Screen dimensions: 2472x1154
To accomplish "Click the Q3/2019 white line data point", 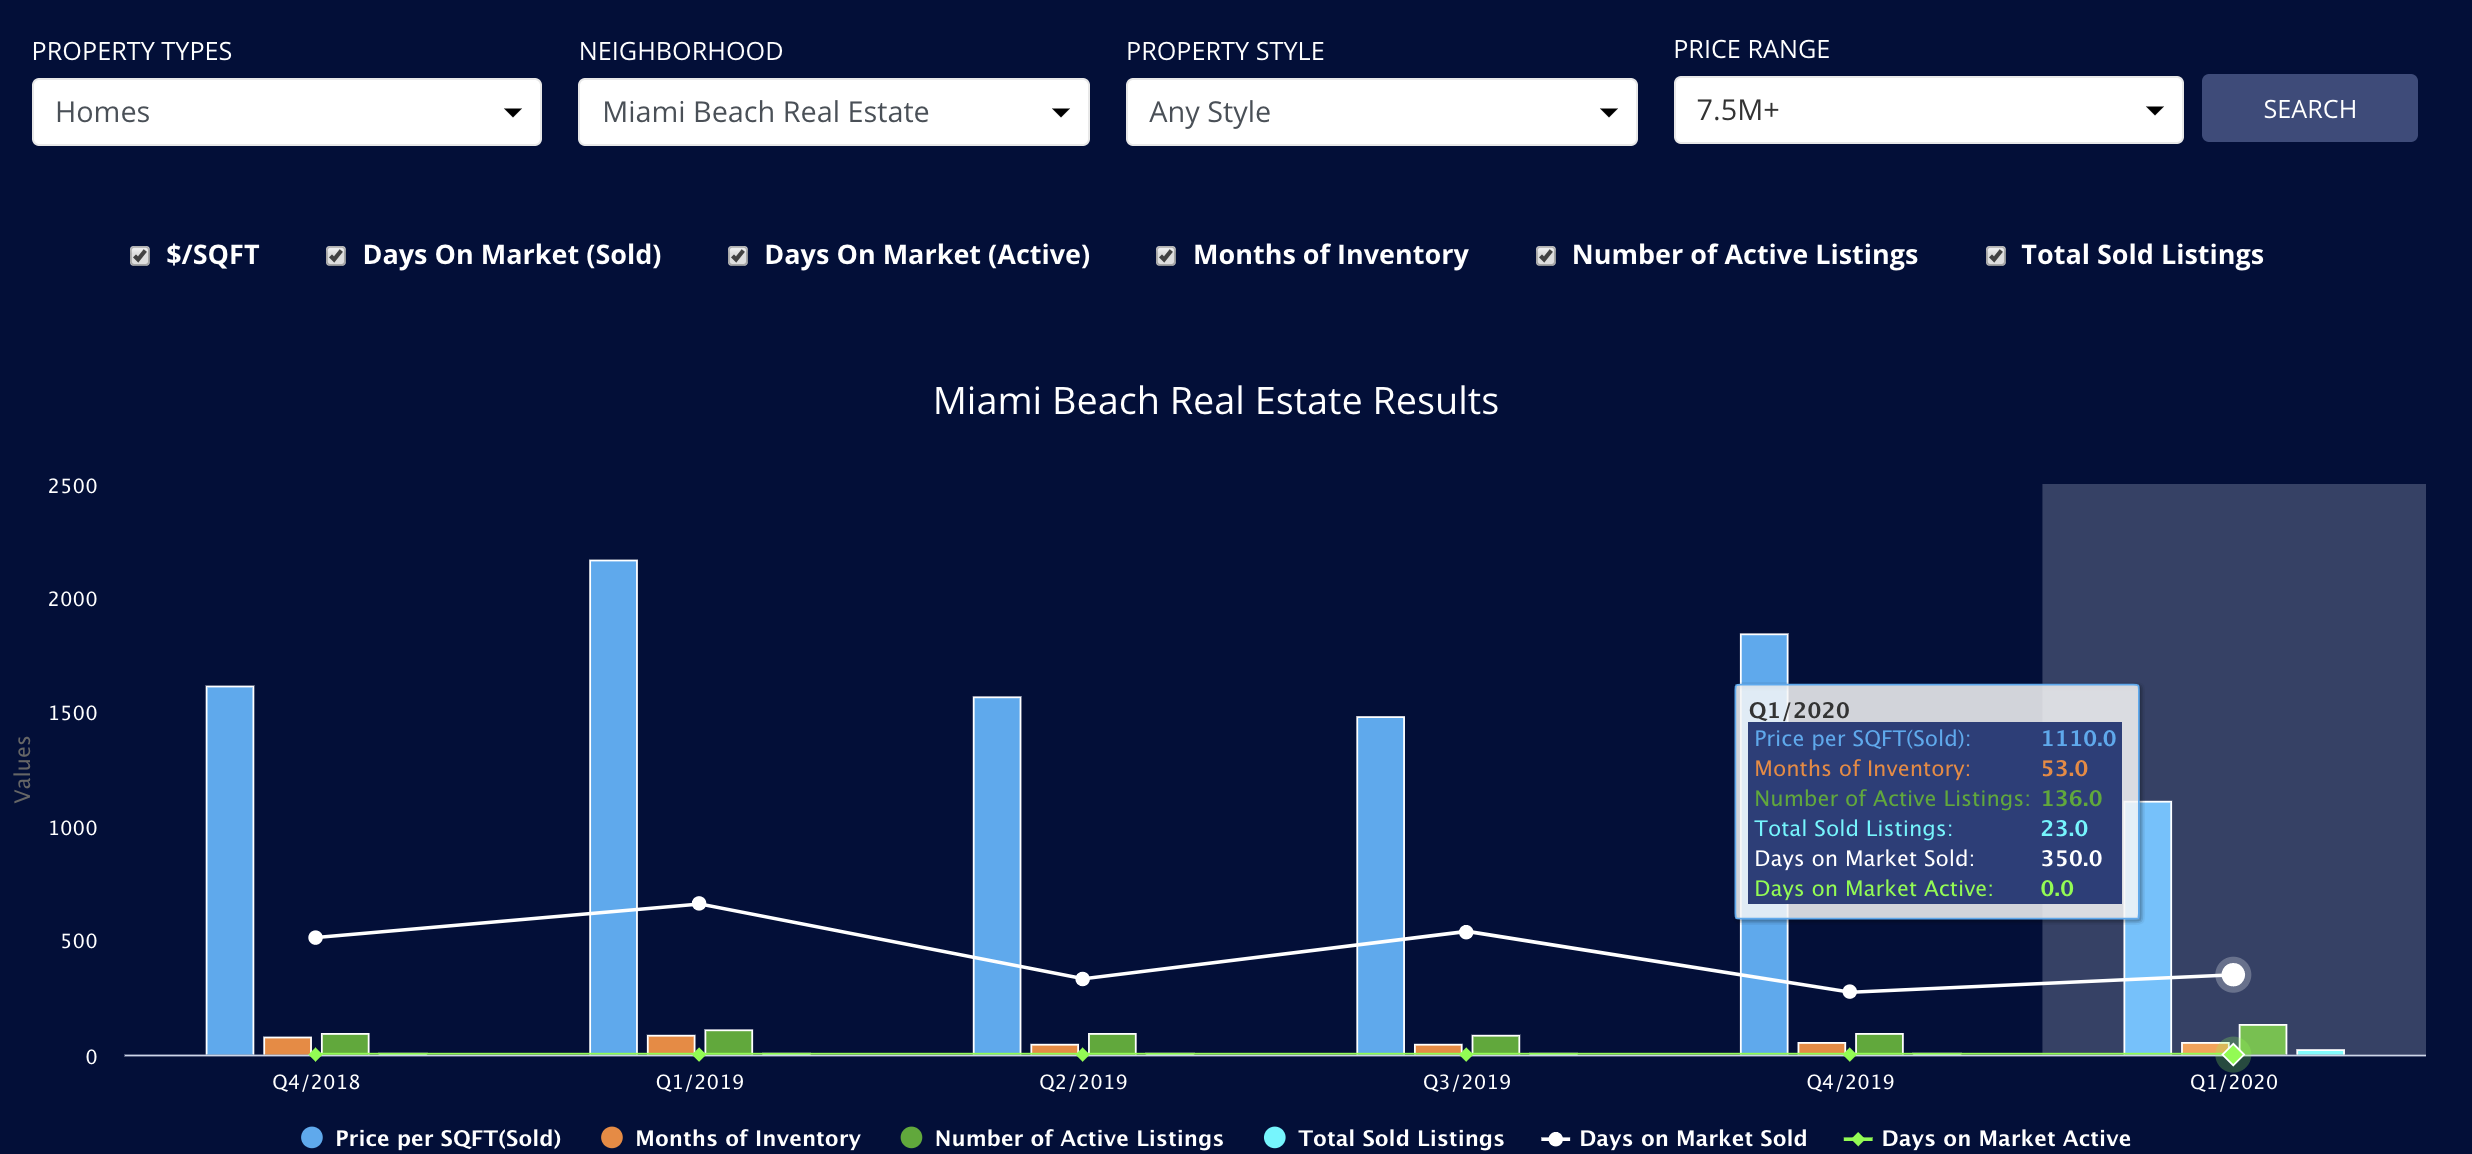I will point(1466,932).
